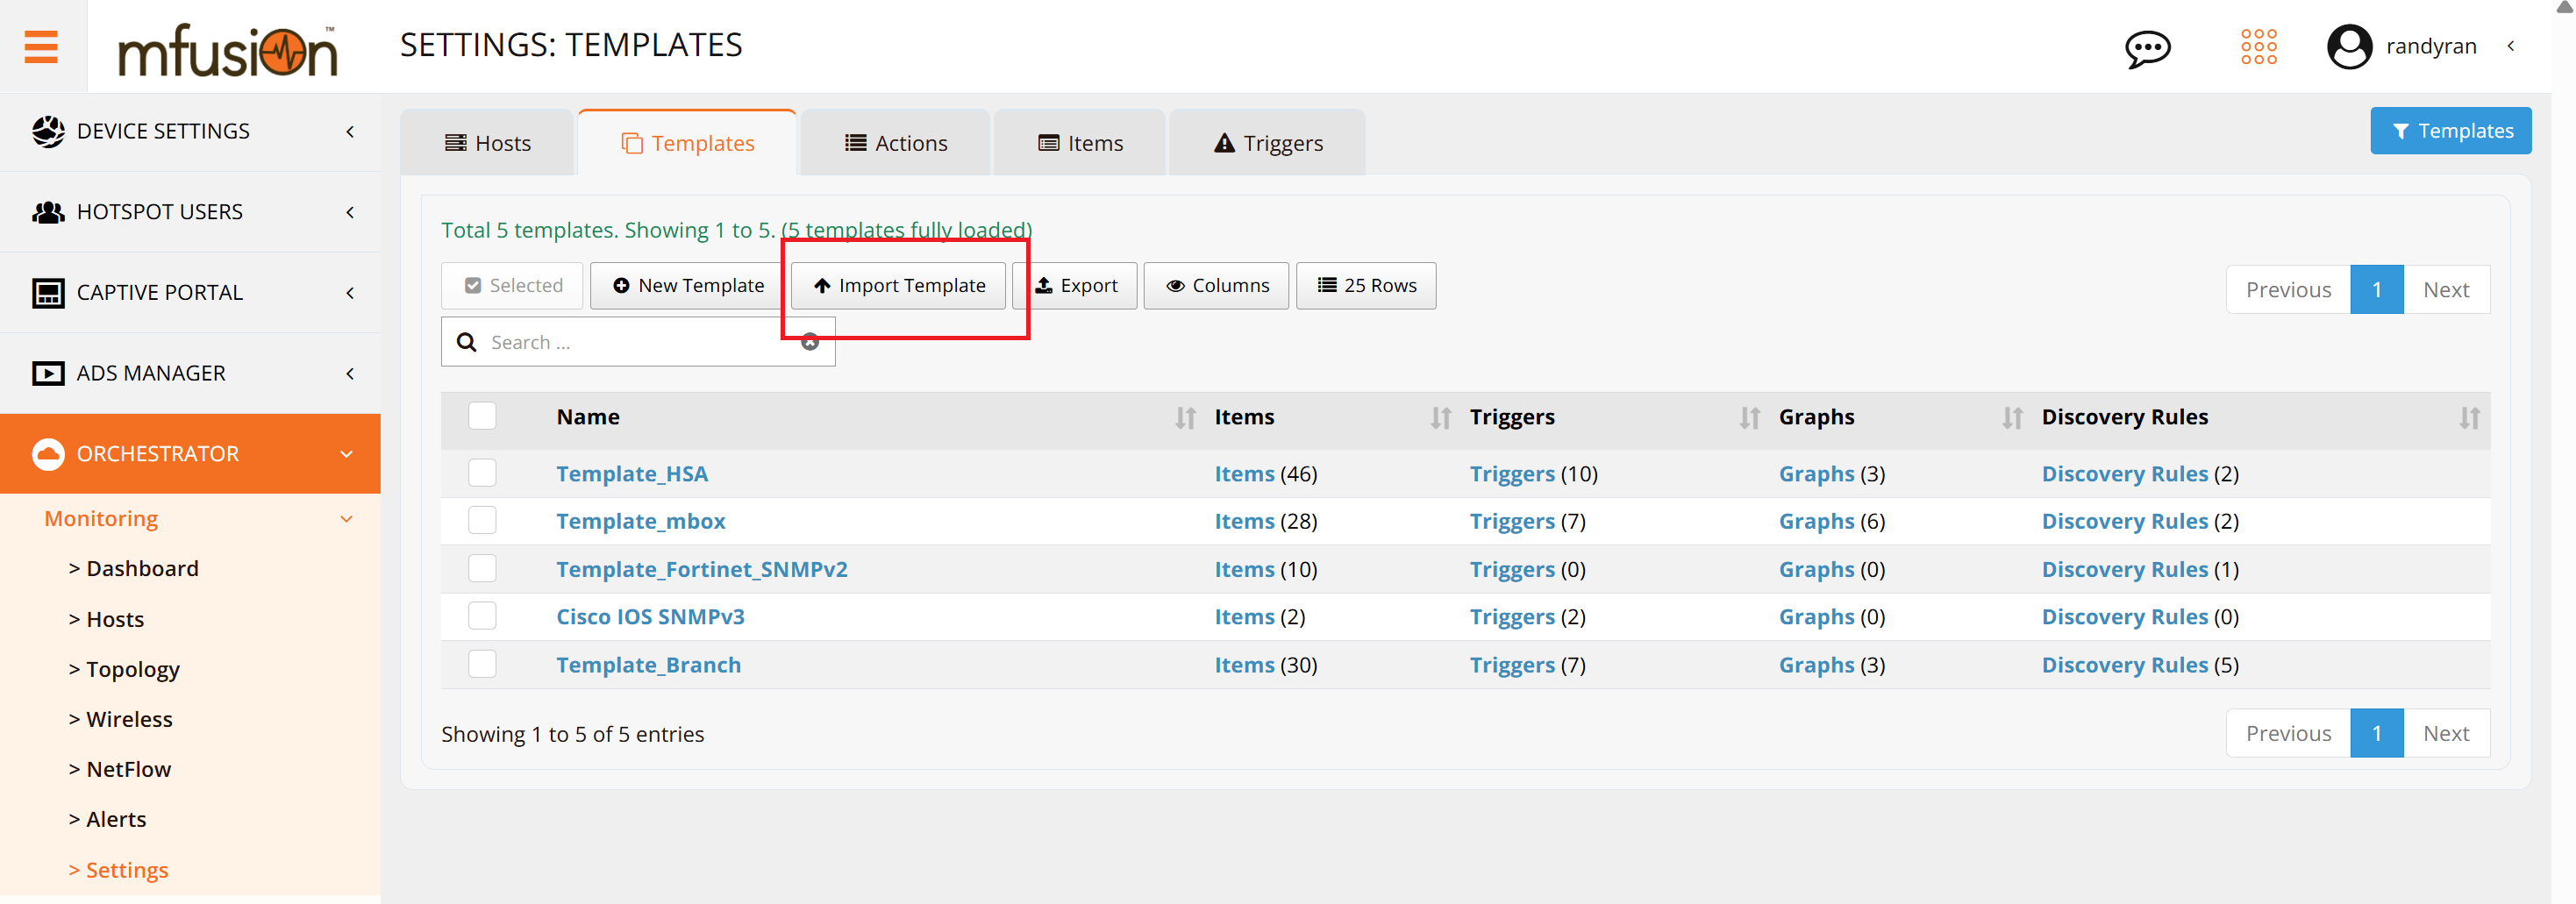Open Graphs link for Template_Fortinet_SNMPv2
Screen dimensions: 2576x904
point(1816,570)
